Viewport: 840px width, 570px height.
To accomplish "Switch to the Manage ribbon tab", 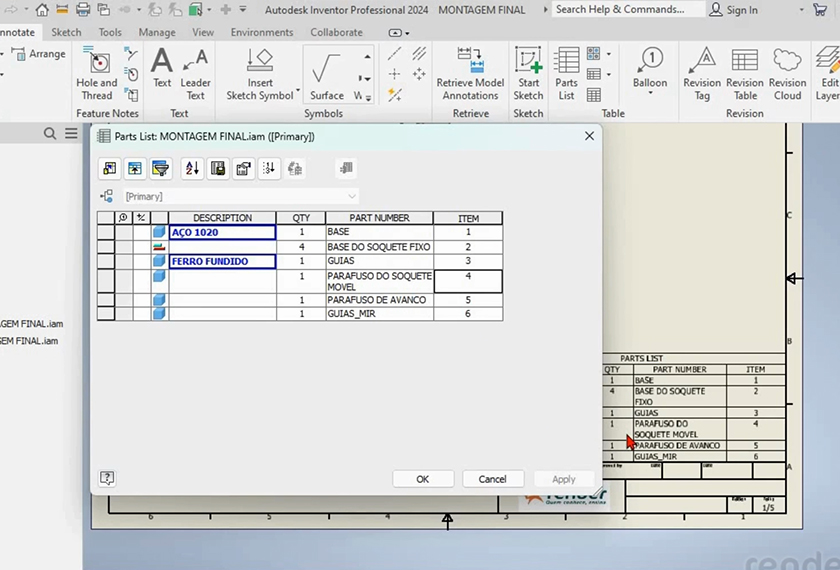I will 157,32.
